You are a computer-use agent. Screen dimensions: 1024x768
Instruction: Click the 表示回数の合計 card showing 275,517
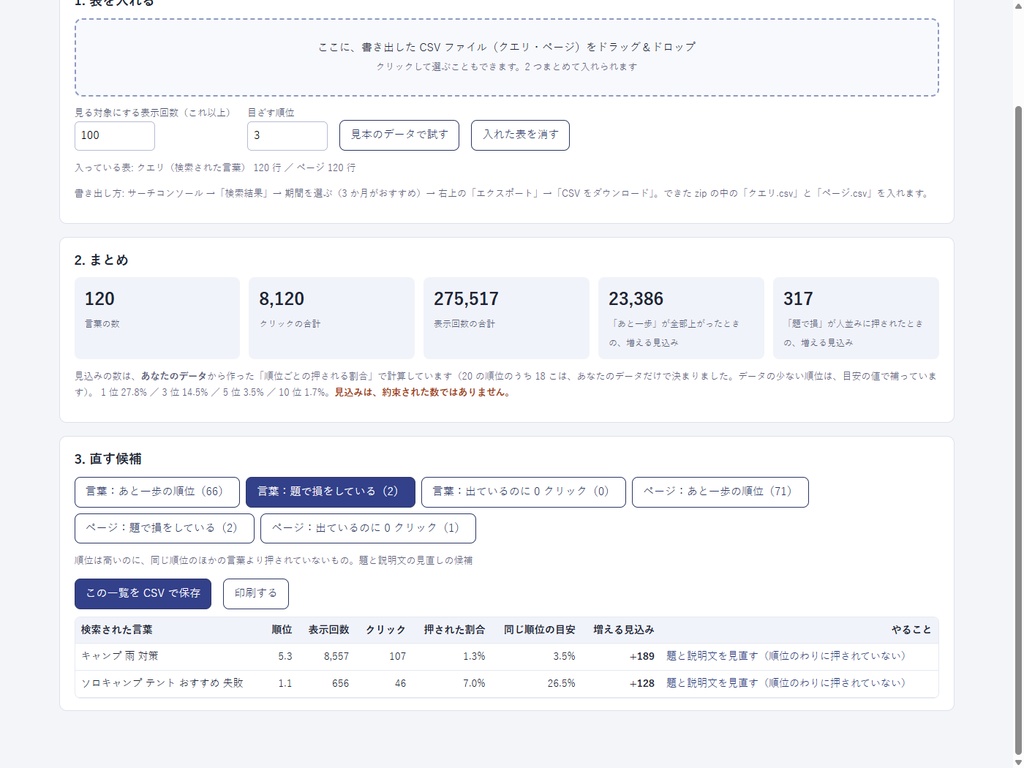click(x=507, y=318)
